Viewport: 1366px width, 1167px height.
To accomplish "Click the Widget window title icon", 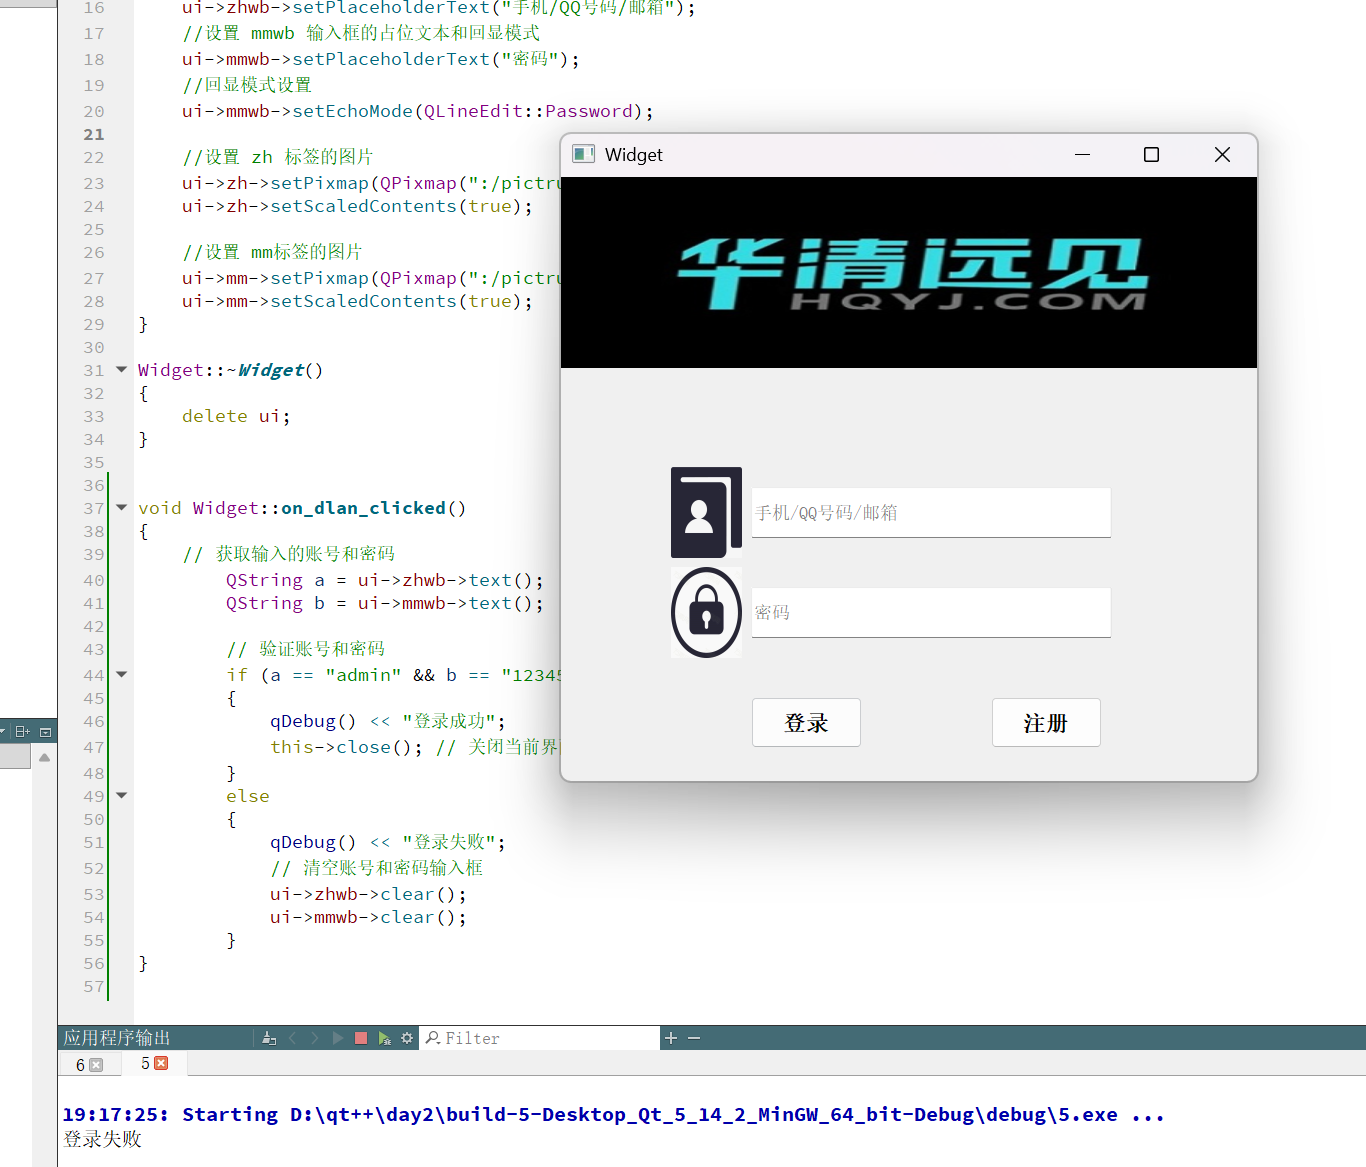I will point(583,154).
